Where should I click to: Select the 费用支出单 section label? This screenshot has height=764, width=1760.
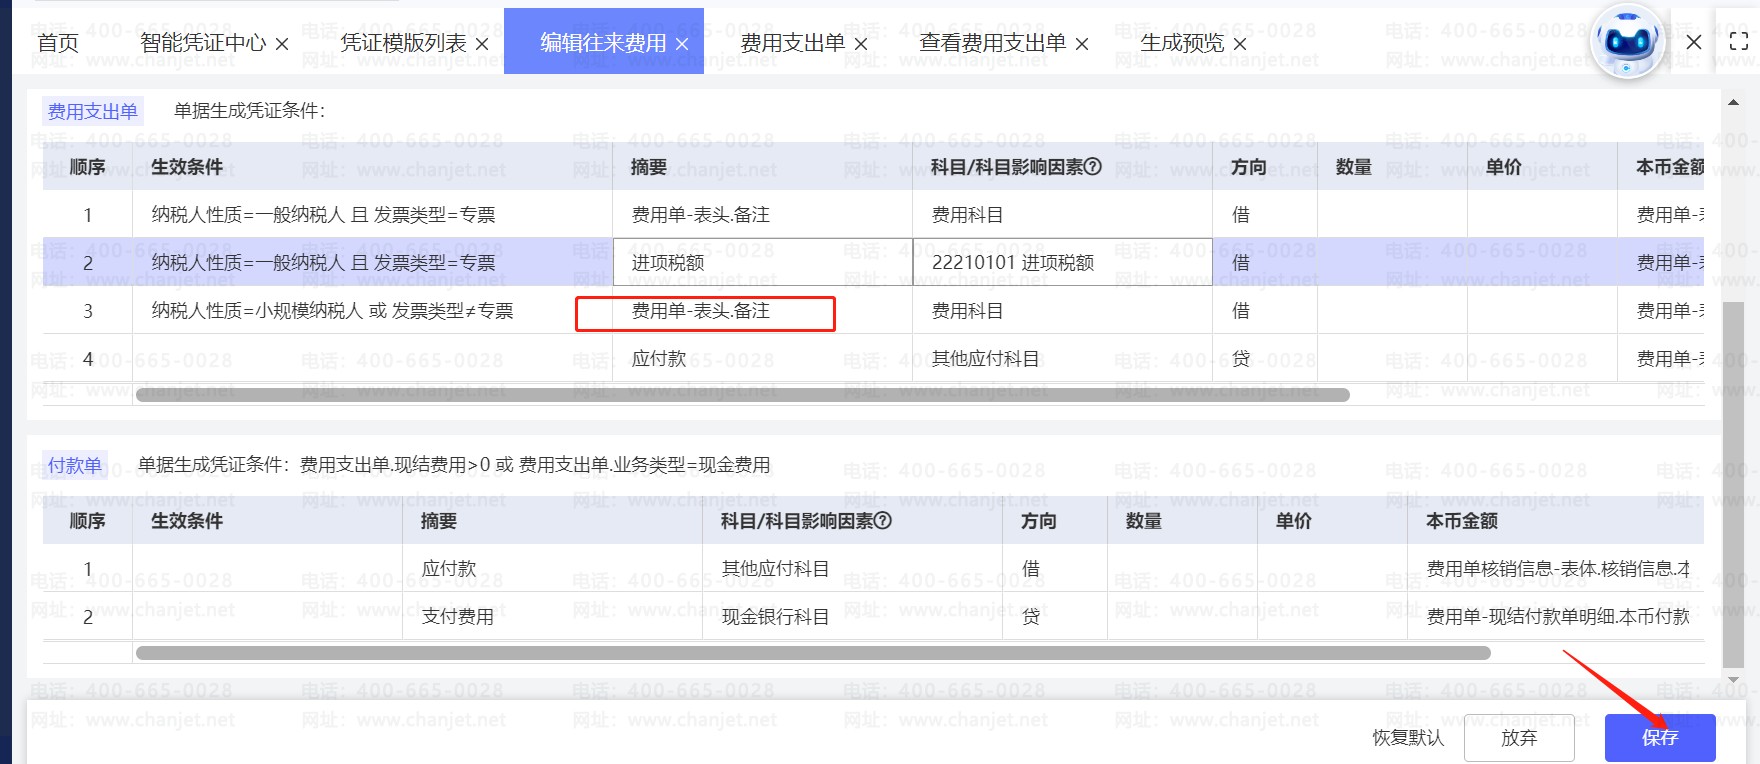[x=93, y=111]
